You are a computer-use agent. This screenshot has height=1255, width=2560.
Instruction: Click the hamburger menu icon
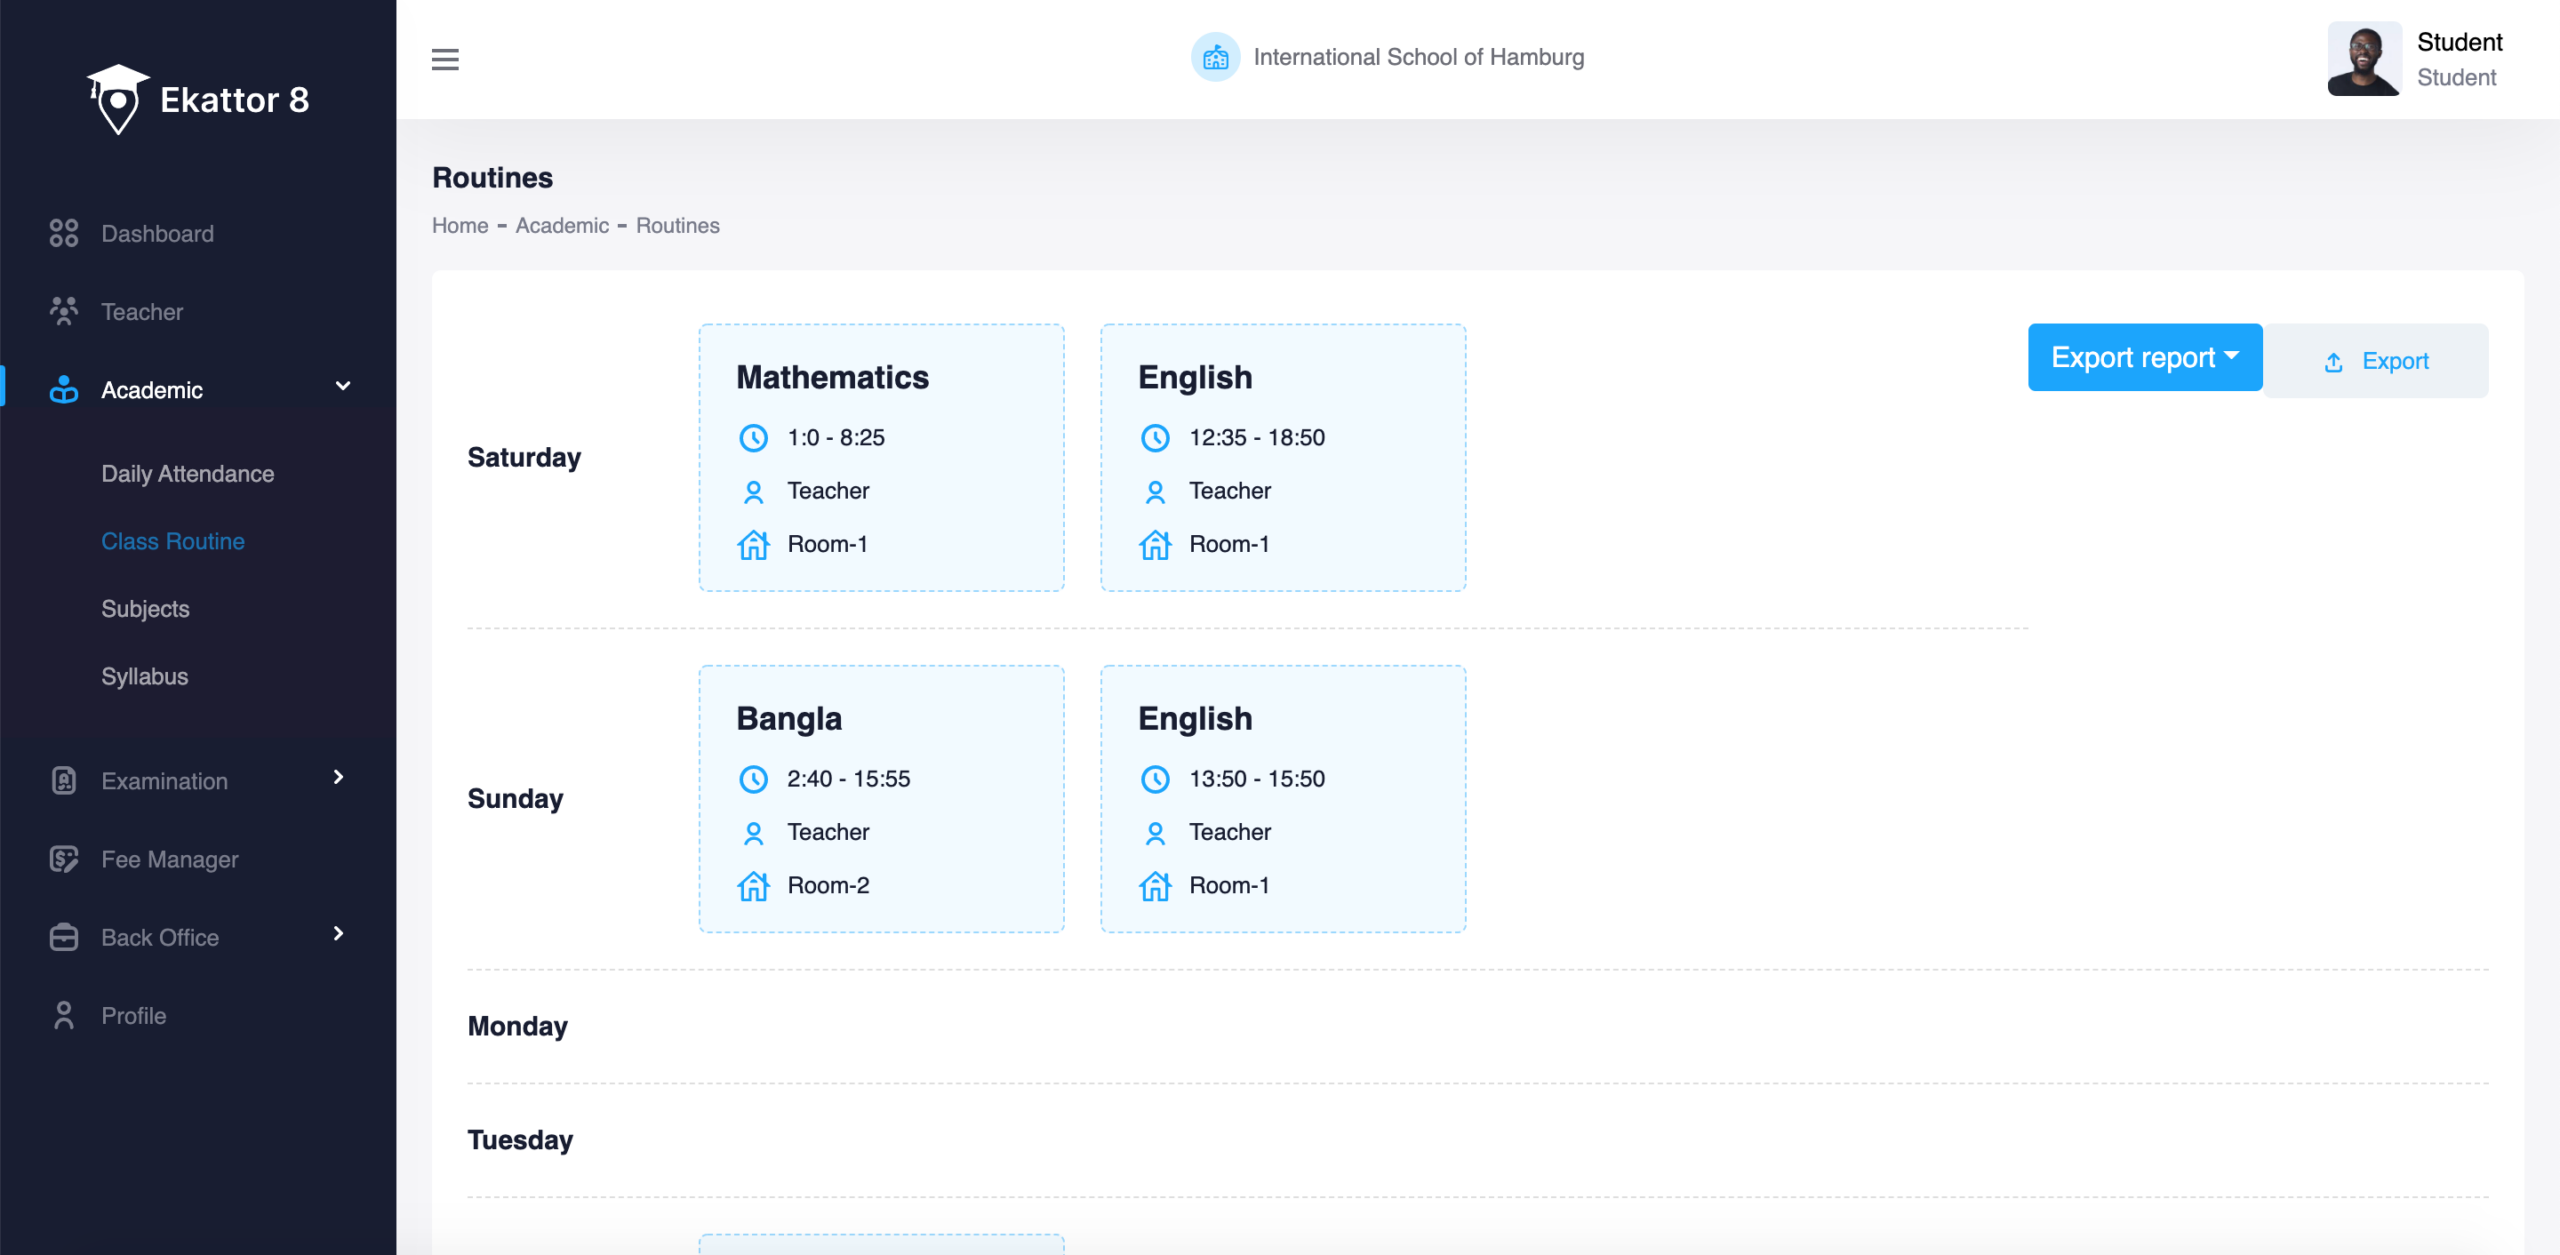(445, 59)
